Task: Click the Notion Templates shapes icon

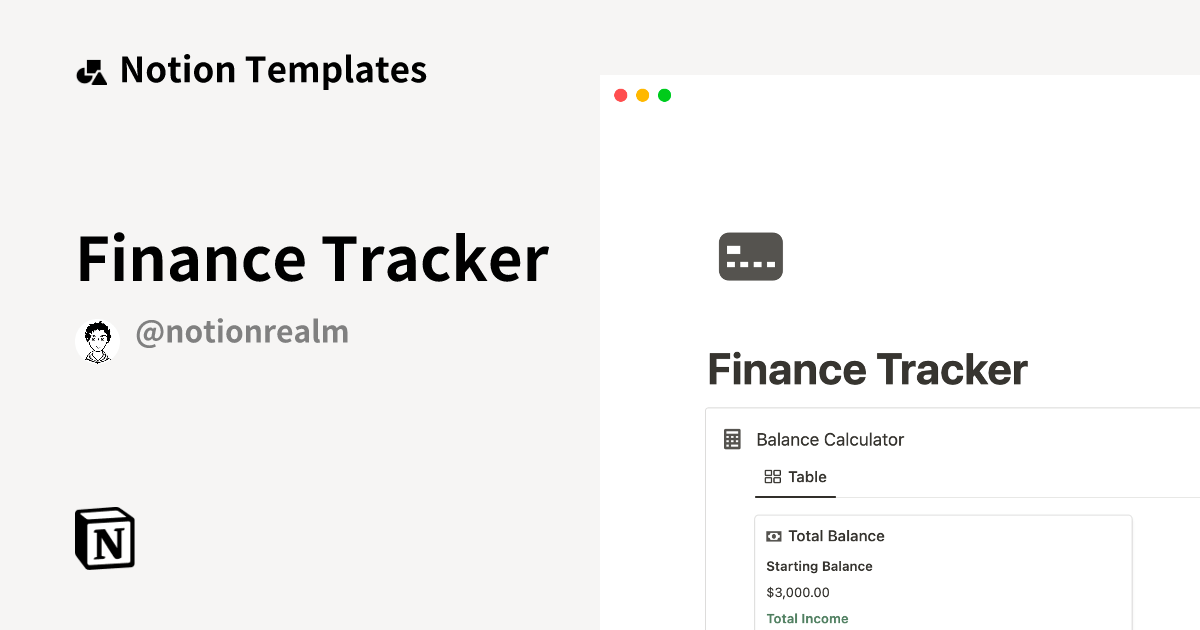Action: pyautogui.click(x=91, y=72)
